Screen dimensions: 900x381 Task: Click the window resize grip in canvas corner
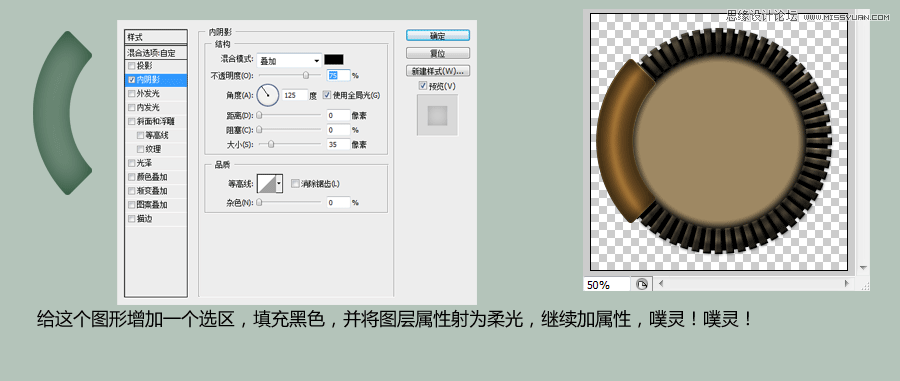point(864,285)
